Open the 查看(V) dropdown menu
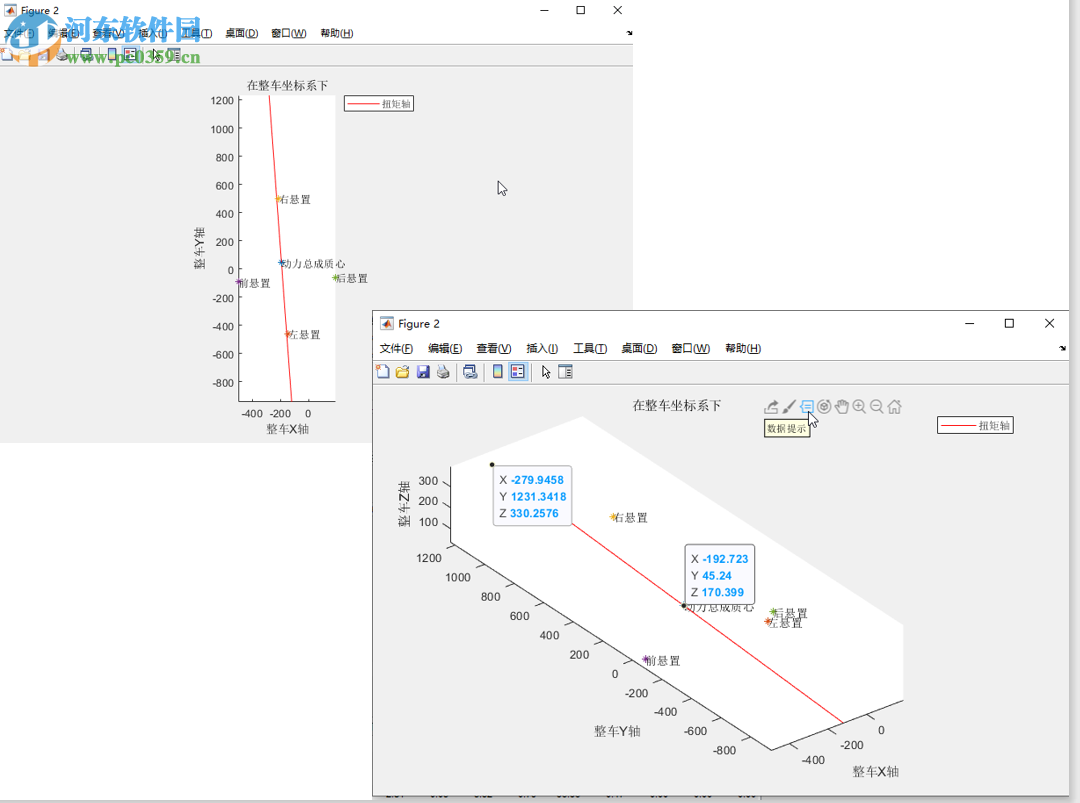This screenshot has width=1080, height=803. [493, 348]
